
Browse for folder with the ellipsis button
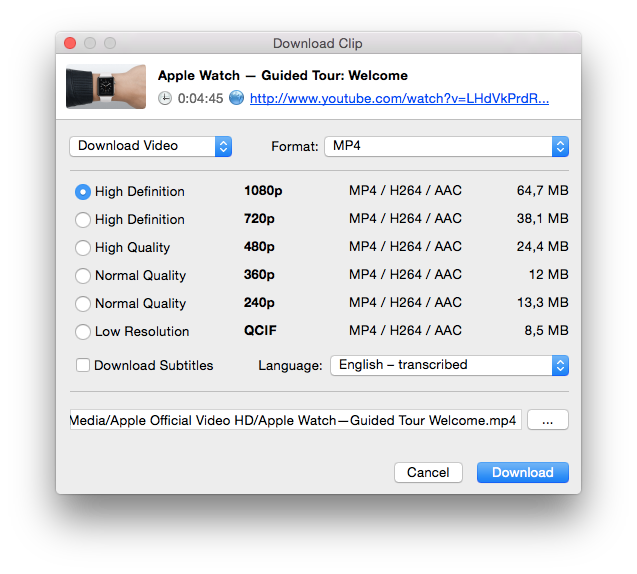pos(547,420)
